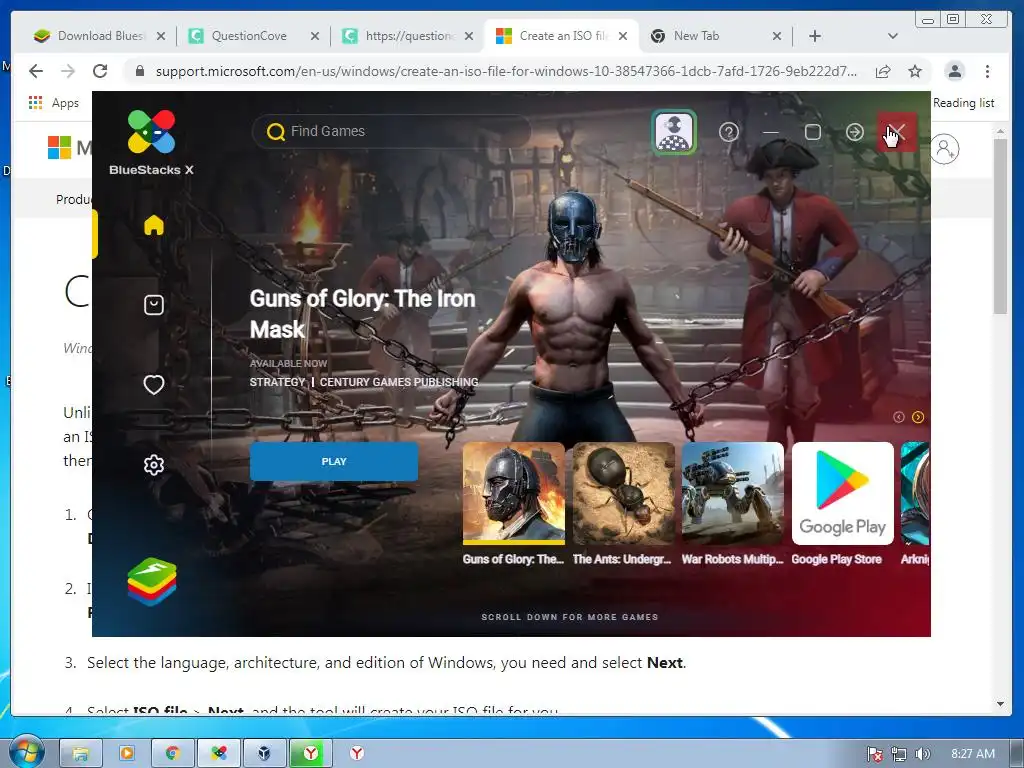Select Guns of Glory game thumbnail
1024x768 pixels.
pos(514,493)
